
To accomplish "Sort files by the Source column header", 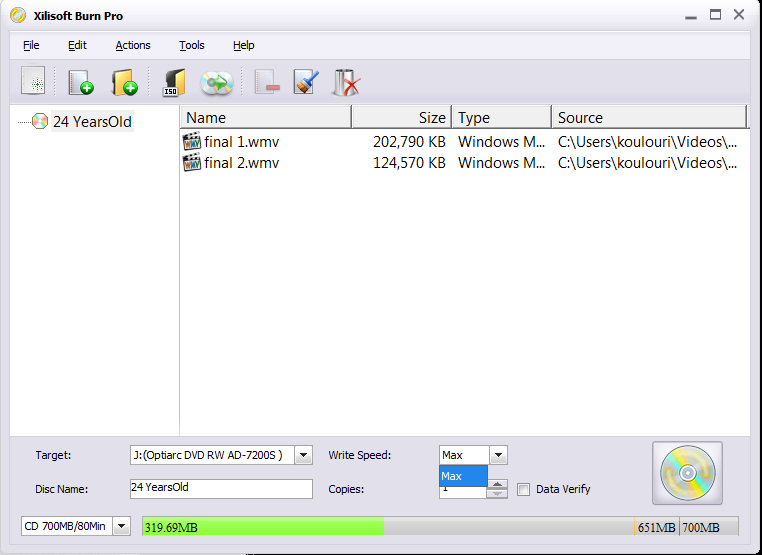I will (x=649, y=118).
